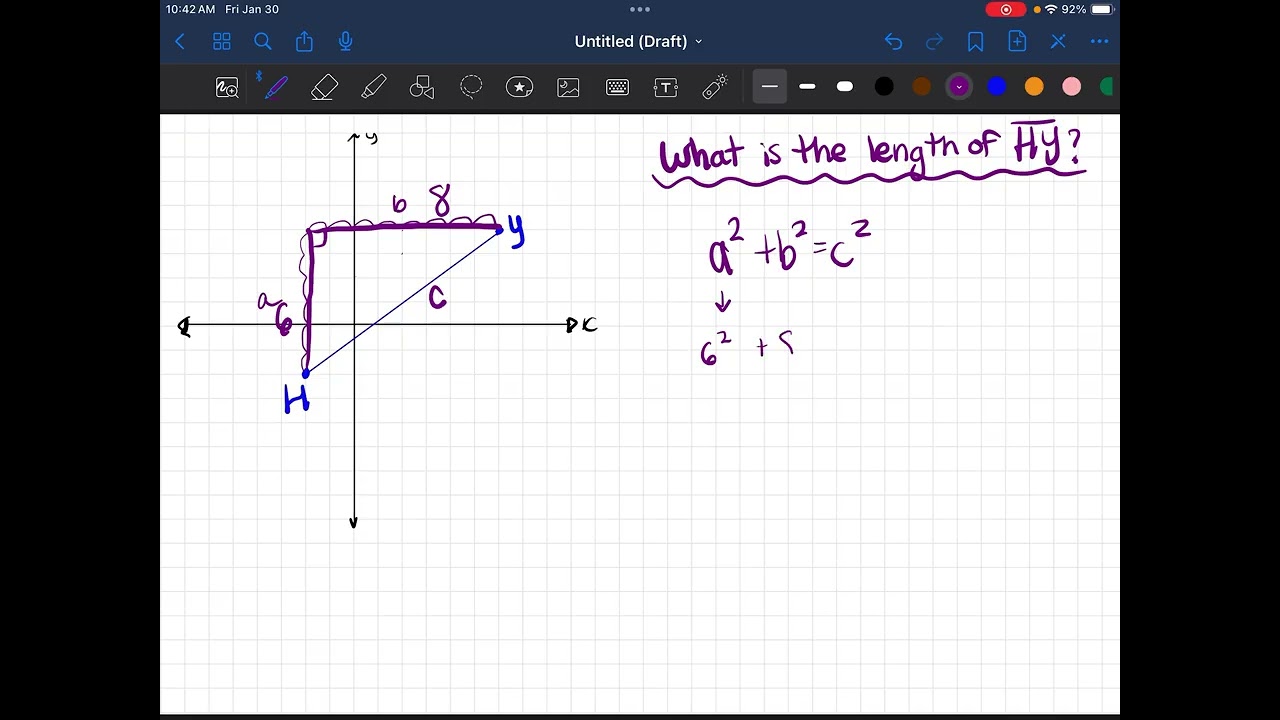Pick the pink pen color
The height and width of the screenshot is (720, 1280).
click(x=1072, y=87)
